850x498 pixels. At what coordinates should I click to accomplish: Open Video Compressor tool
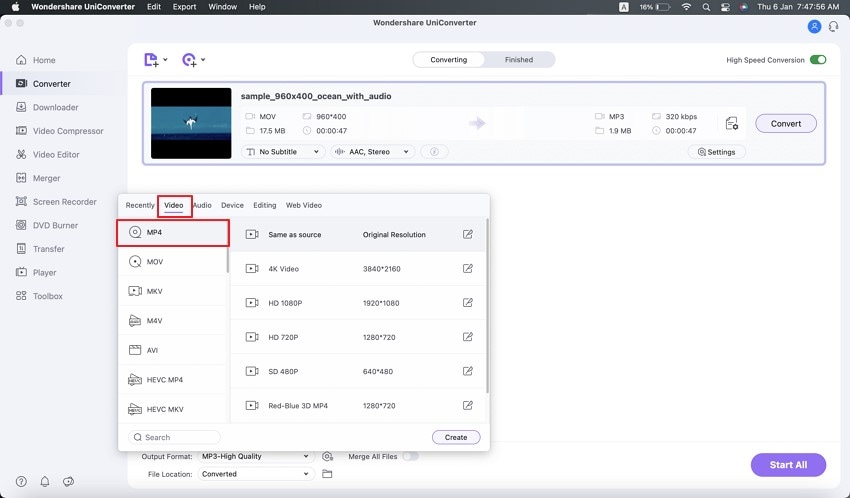pos(60,131)
